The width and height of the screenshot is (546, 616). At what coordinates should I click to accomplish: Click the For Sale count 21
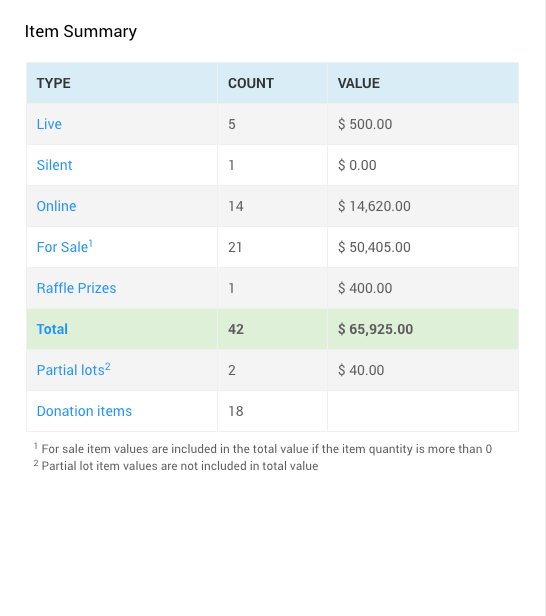(x=235, y=247)
